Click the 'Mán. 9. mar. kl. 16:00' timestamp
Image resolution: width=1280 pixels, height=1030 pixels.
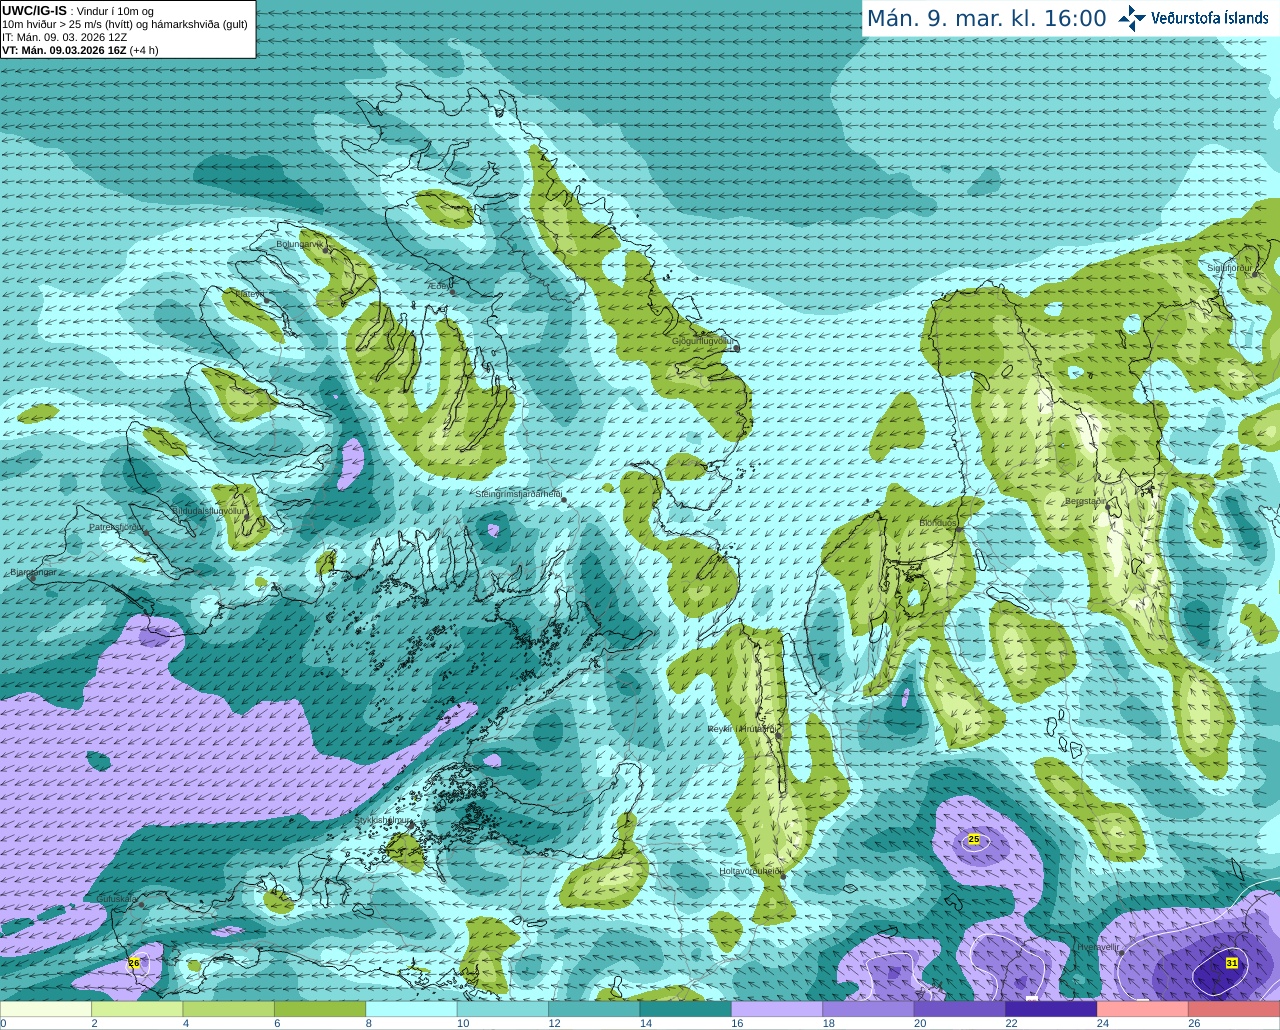point(986,19)
